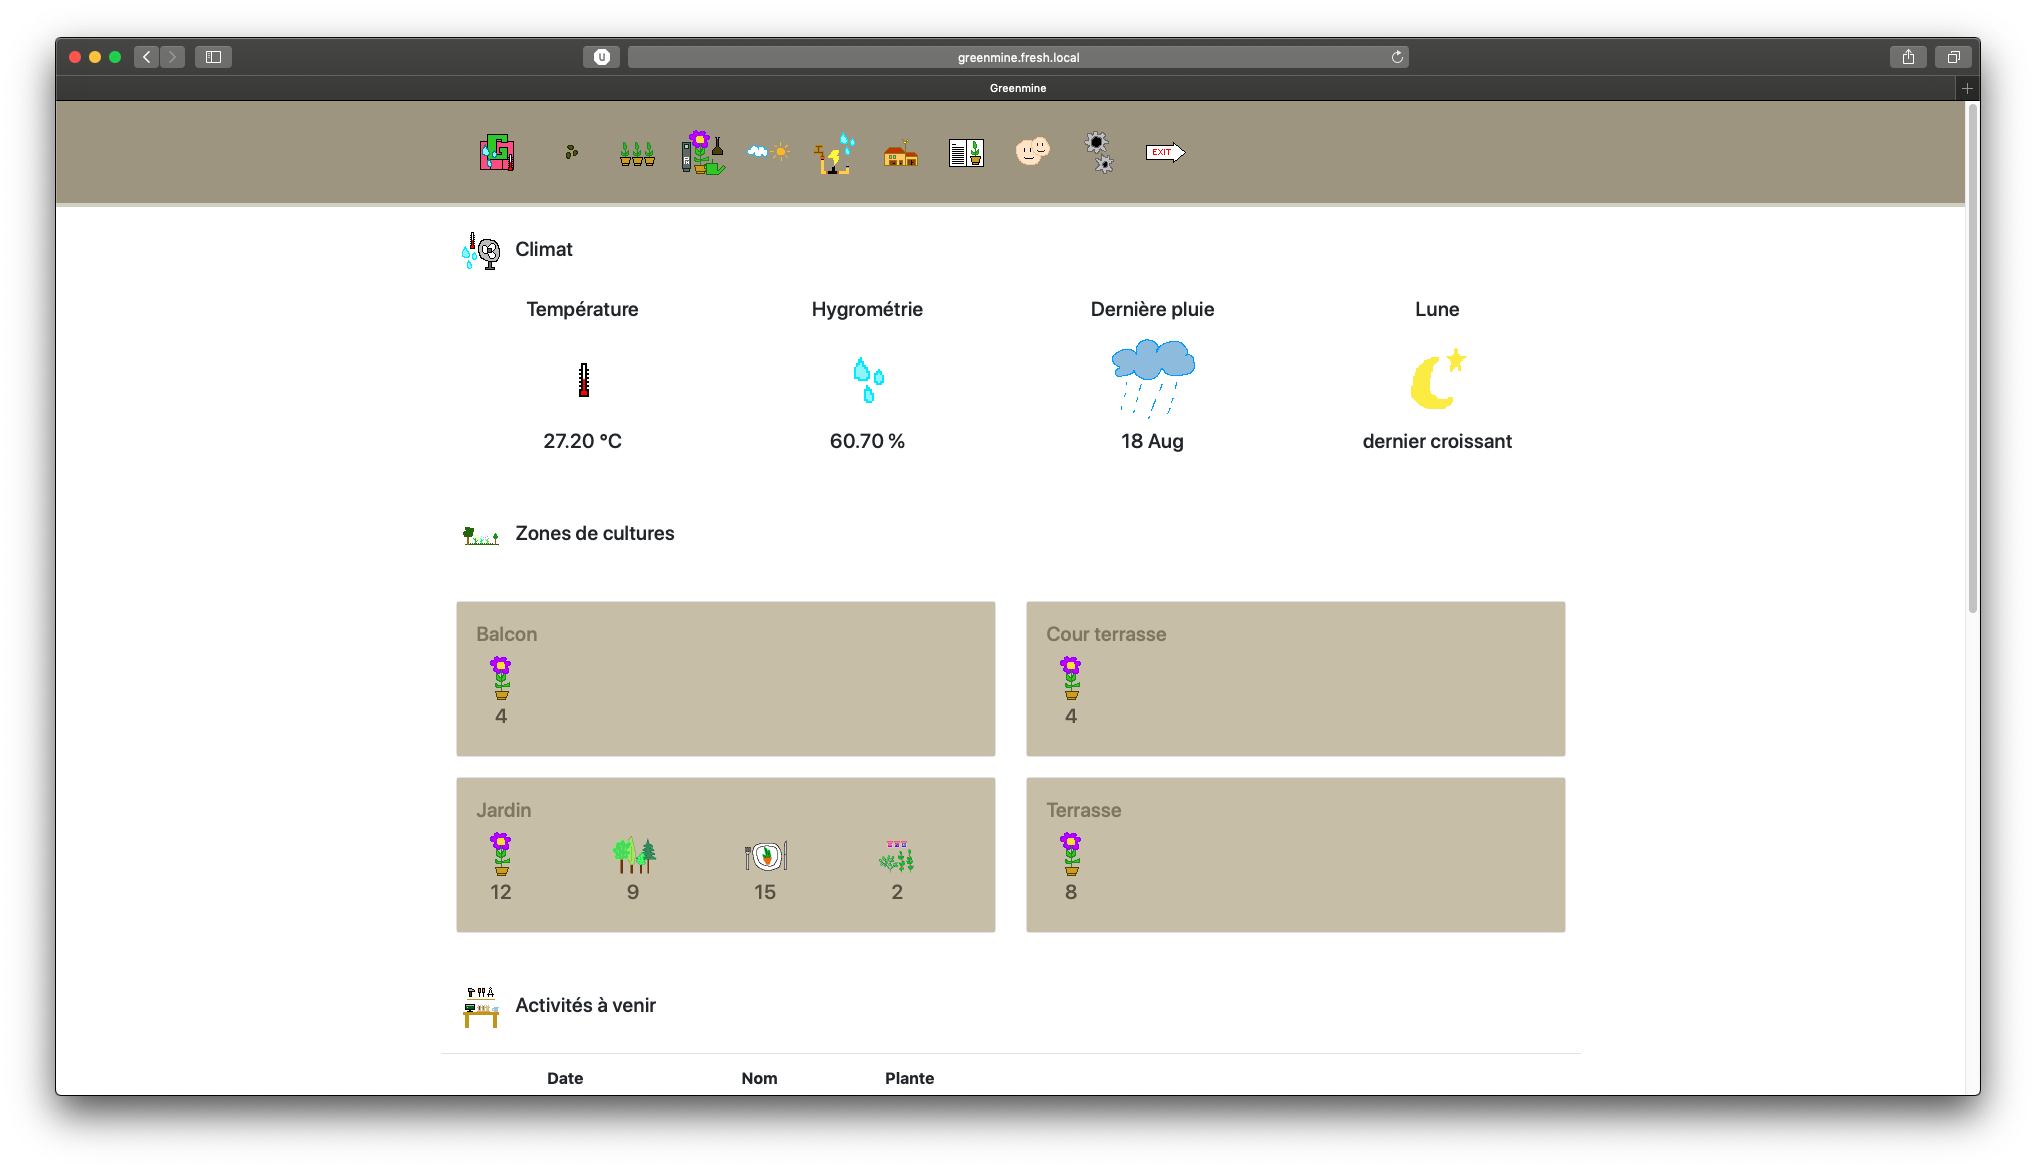Open the Cour terrasse zone link
The width and height of the screenshot is (2036, 1169).
click(x=1106, y=634)
